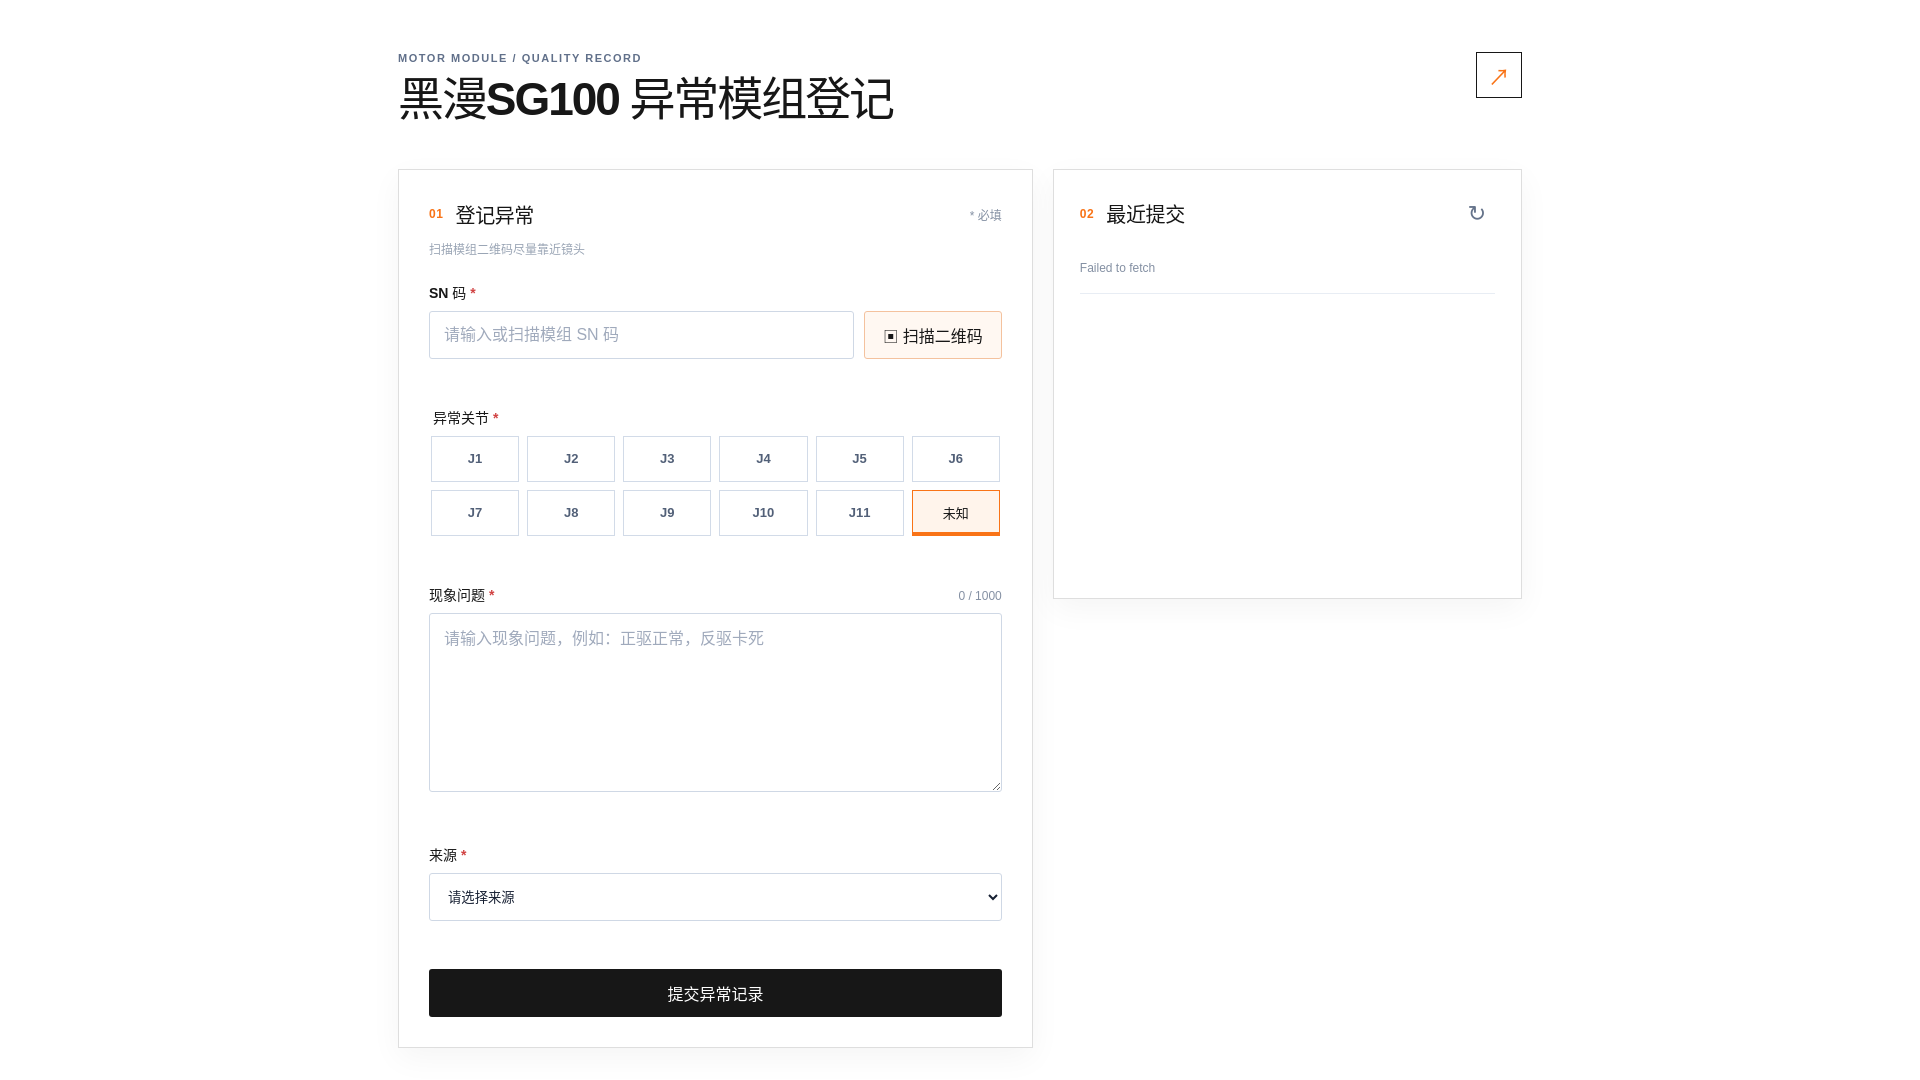
Task: Open the 请选择来源 dropdown
Action: pos(715,897)
